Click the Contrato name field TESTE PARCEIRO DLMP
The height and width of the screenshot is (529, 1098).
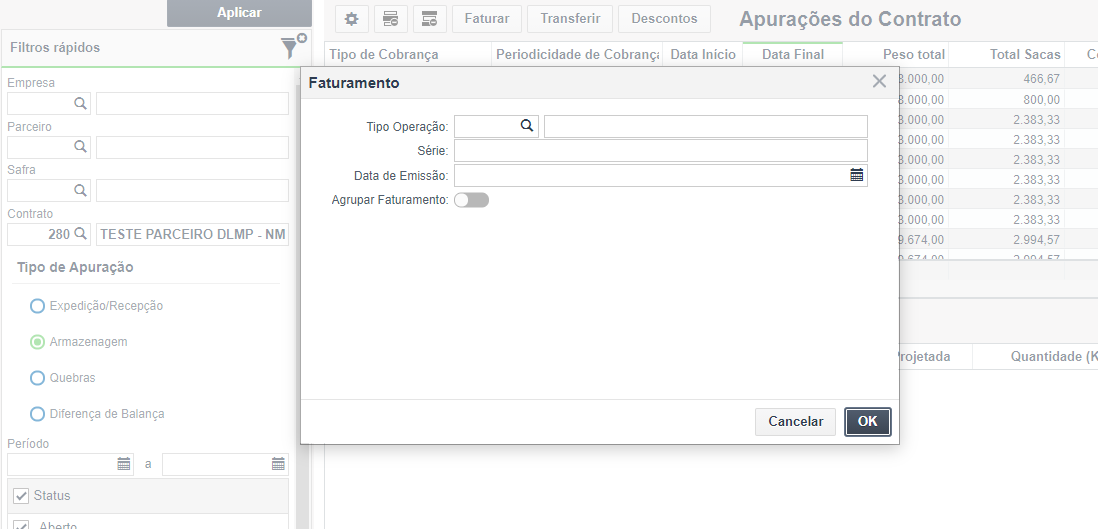tap(193, 234)
